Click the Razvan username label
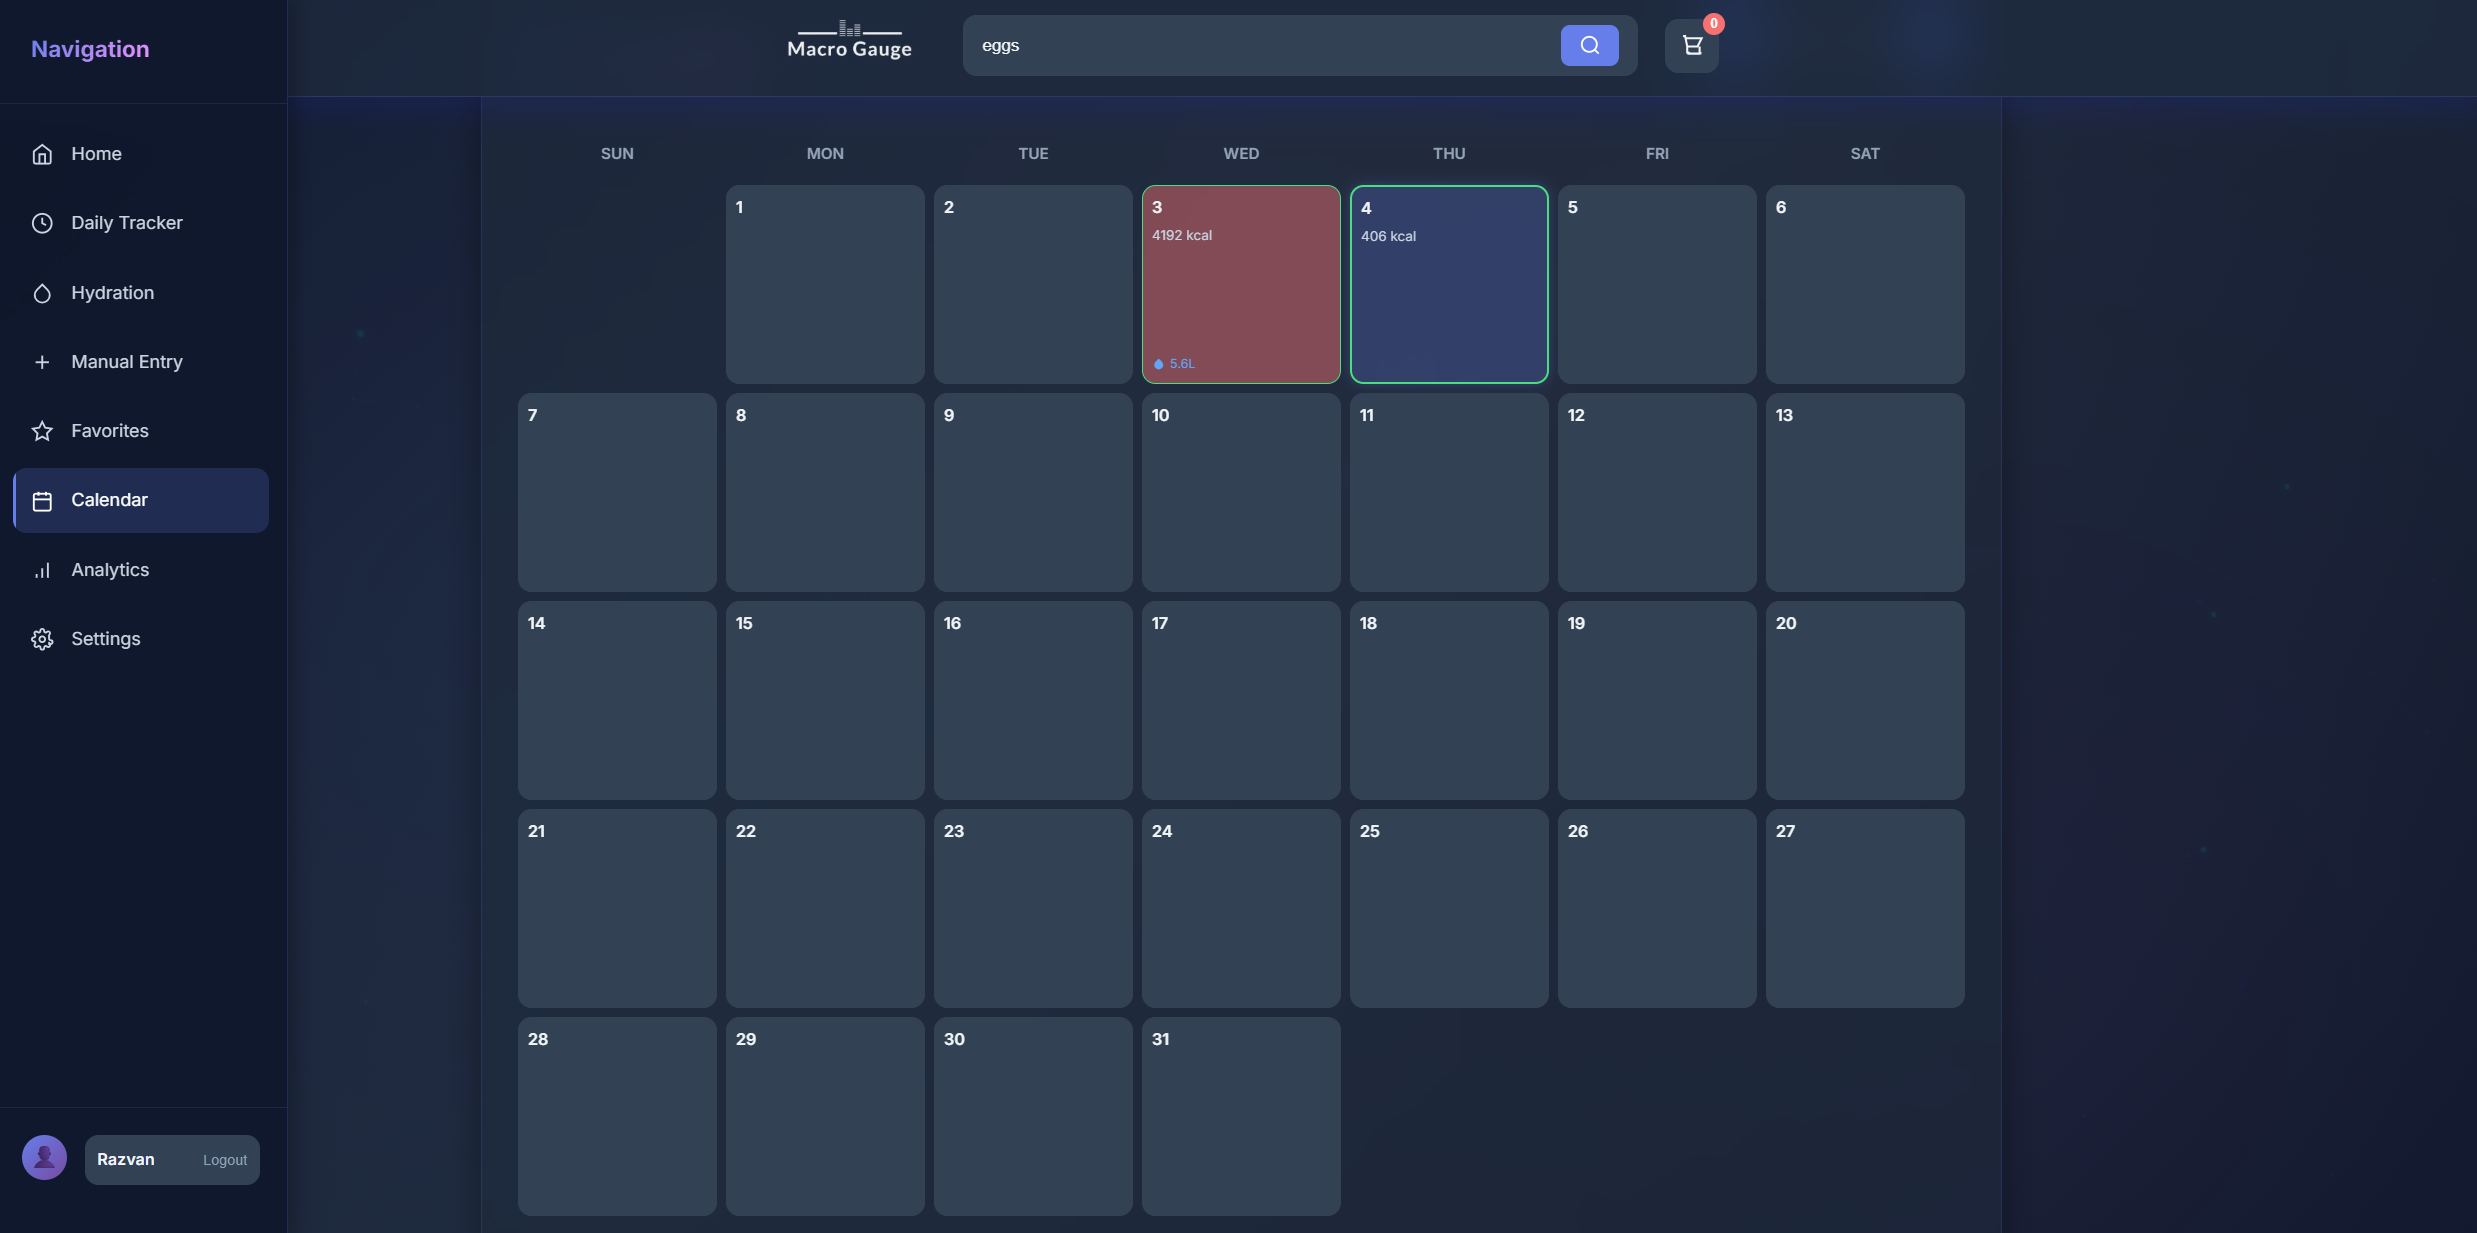Viewport: 2477px width, 1233px height. tap(126, 1160)
